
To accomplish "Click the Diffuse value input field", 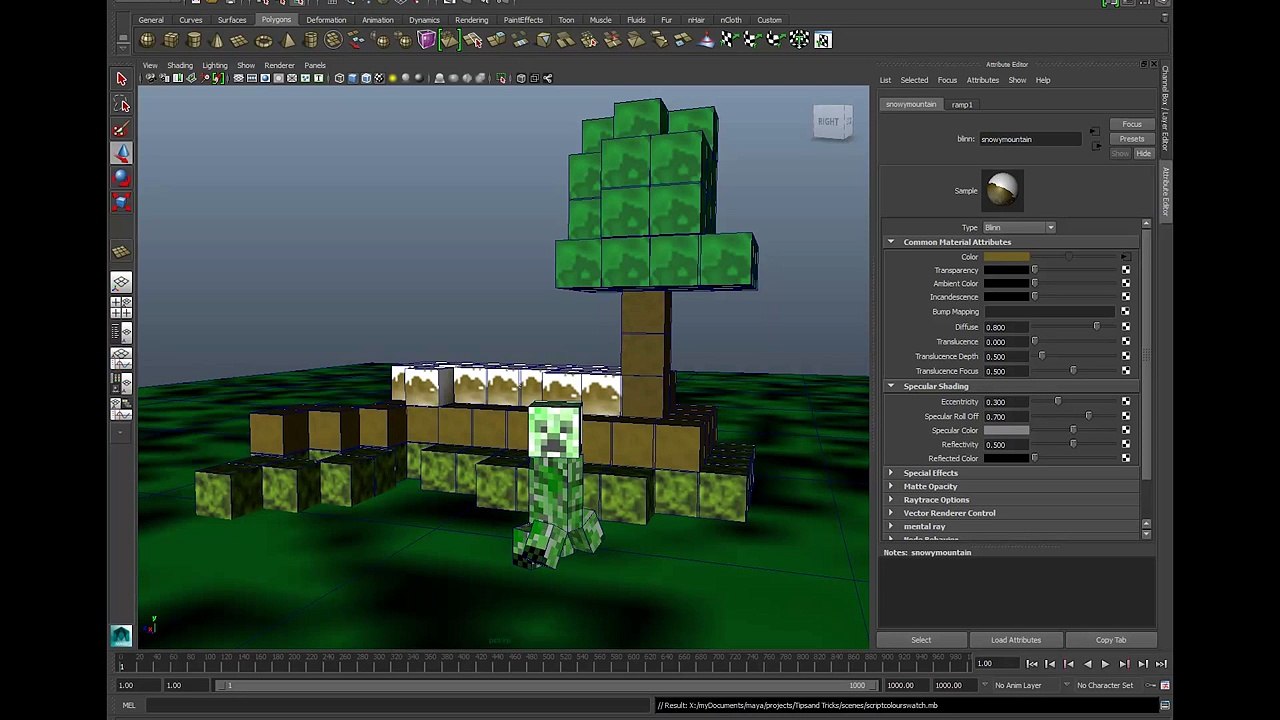I will click(x=1006, y=327).
